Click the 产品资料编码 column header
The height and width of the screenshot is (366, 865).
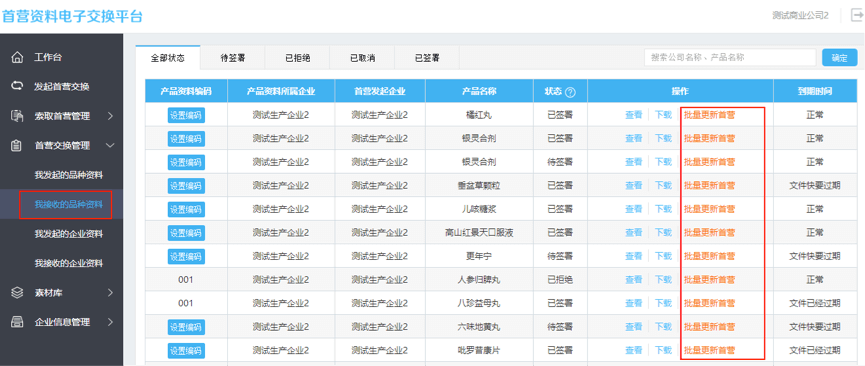click(x=186, y=92)
